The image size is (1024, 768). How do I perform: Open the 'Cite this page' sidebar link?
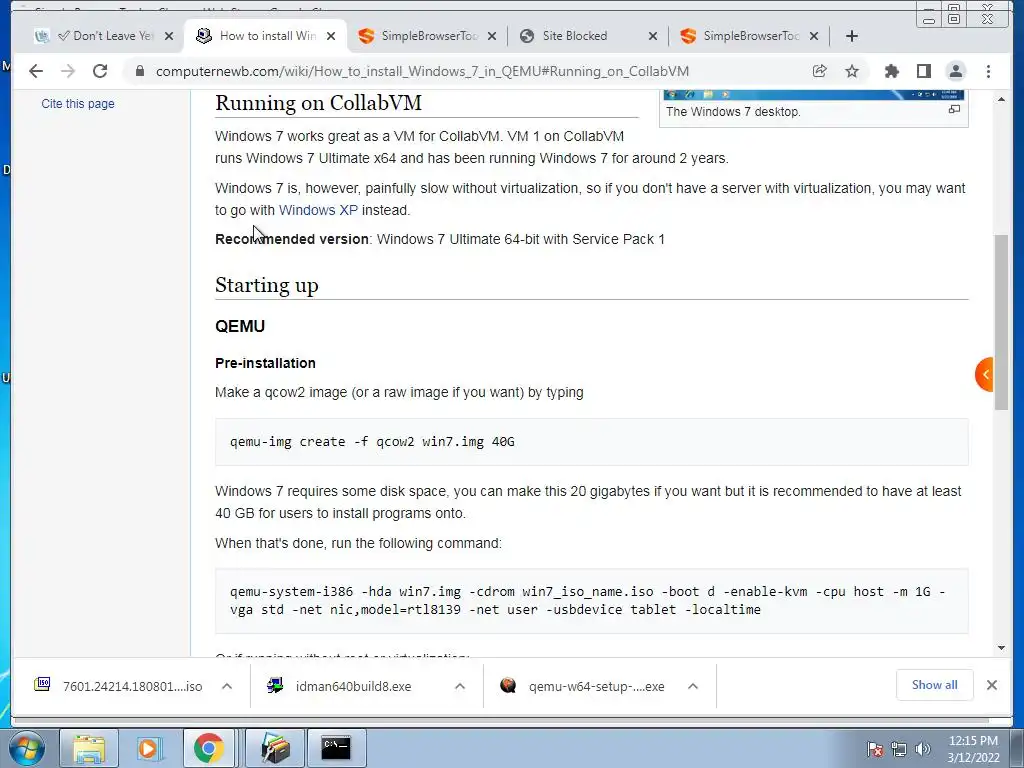(x=78, y=103)
